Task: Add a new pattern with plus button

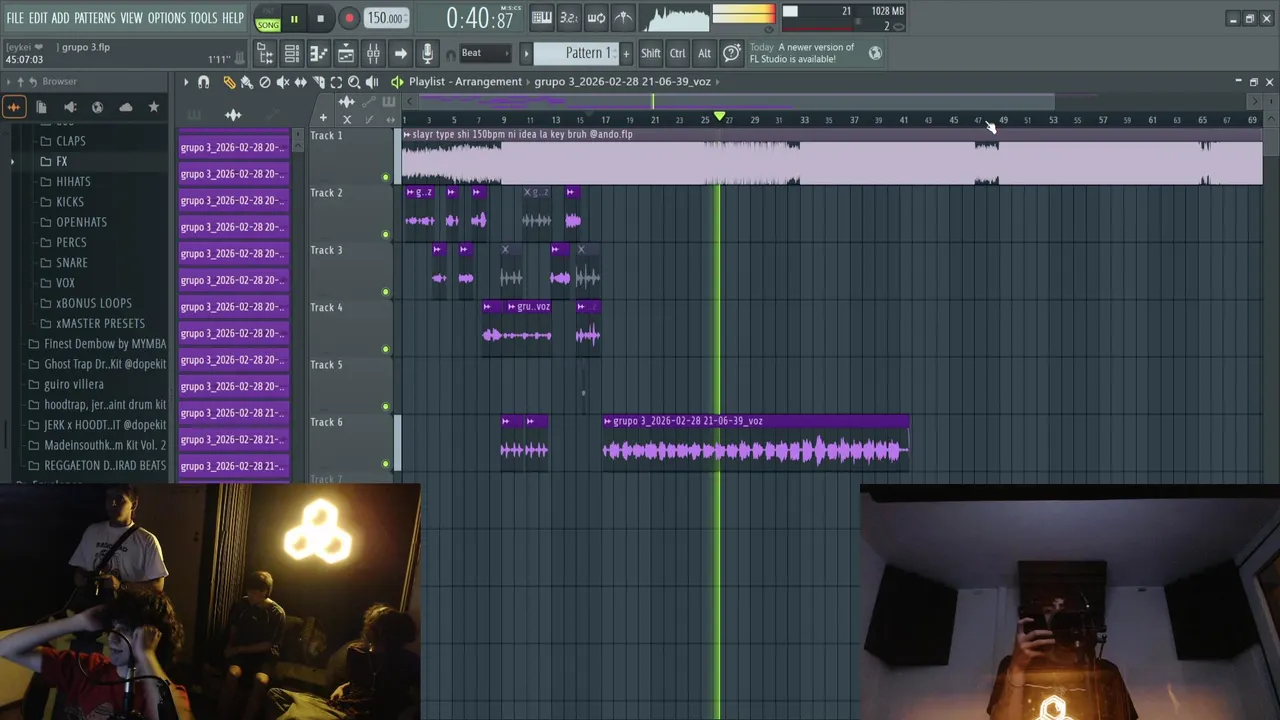Action: click(626, 53)
